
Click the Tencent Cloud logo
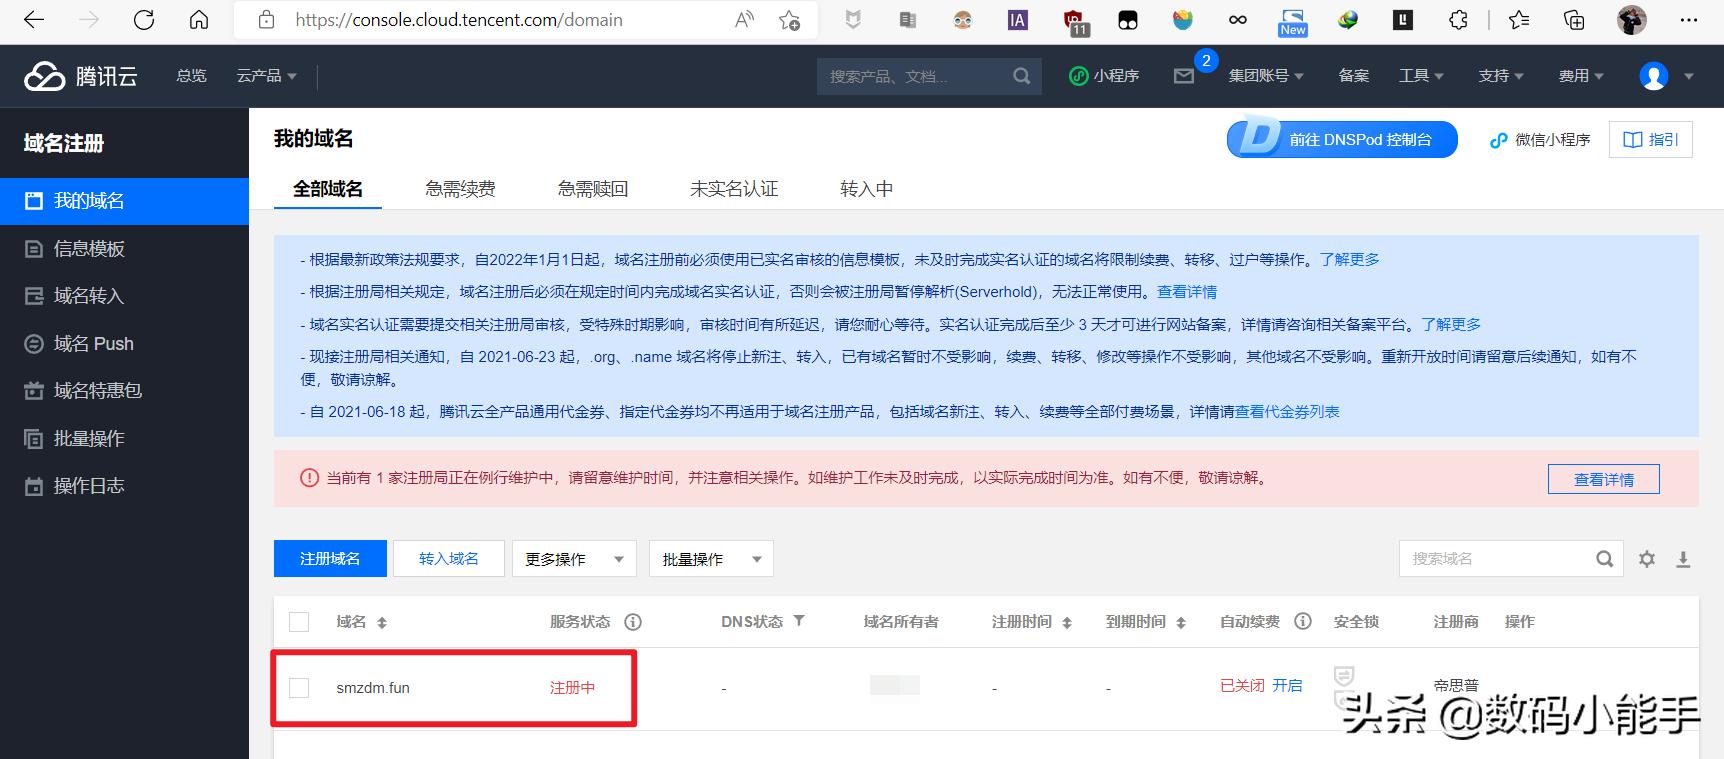pyautogui.click(x=81, y=76)
